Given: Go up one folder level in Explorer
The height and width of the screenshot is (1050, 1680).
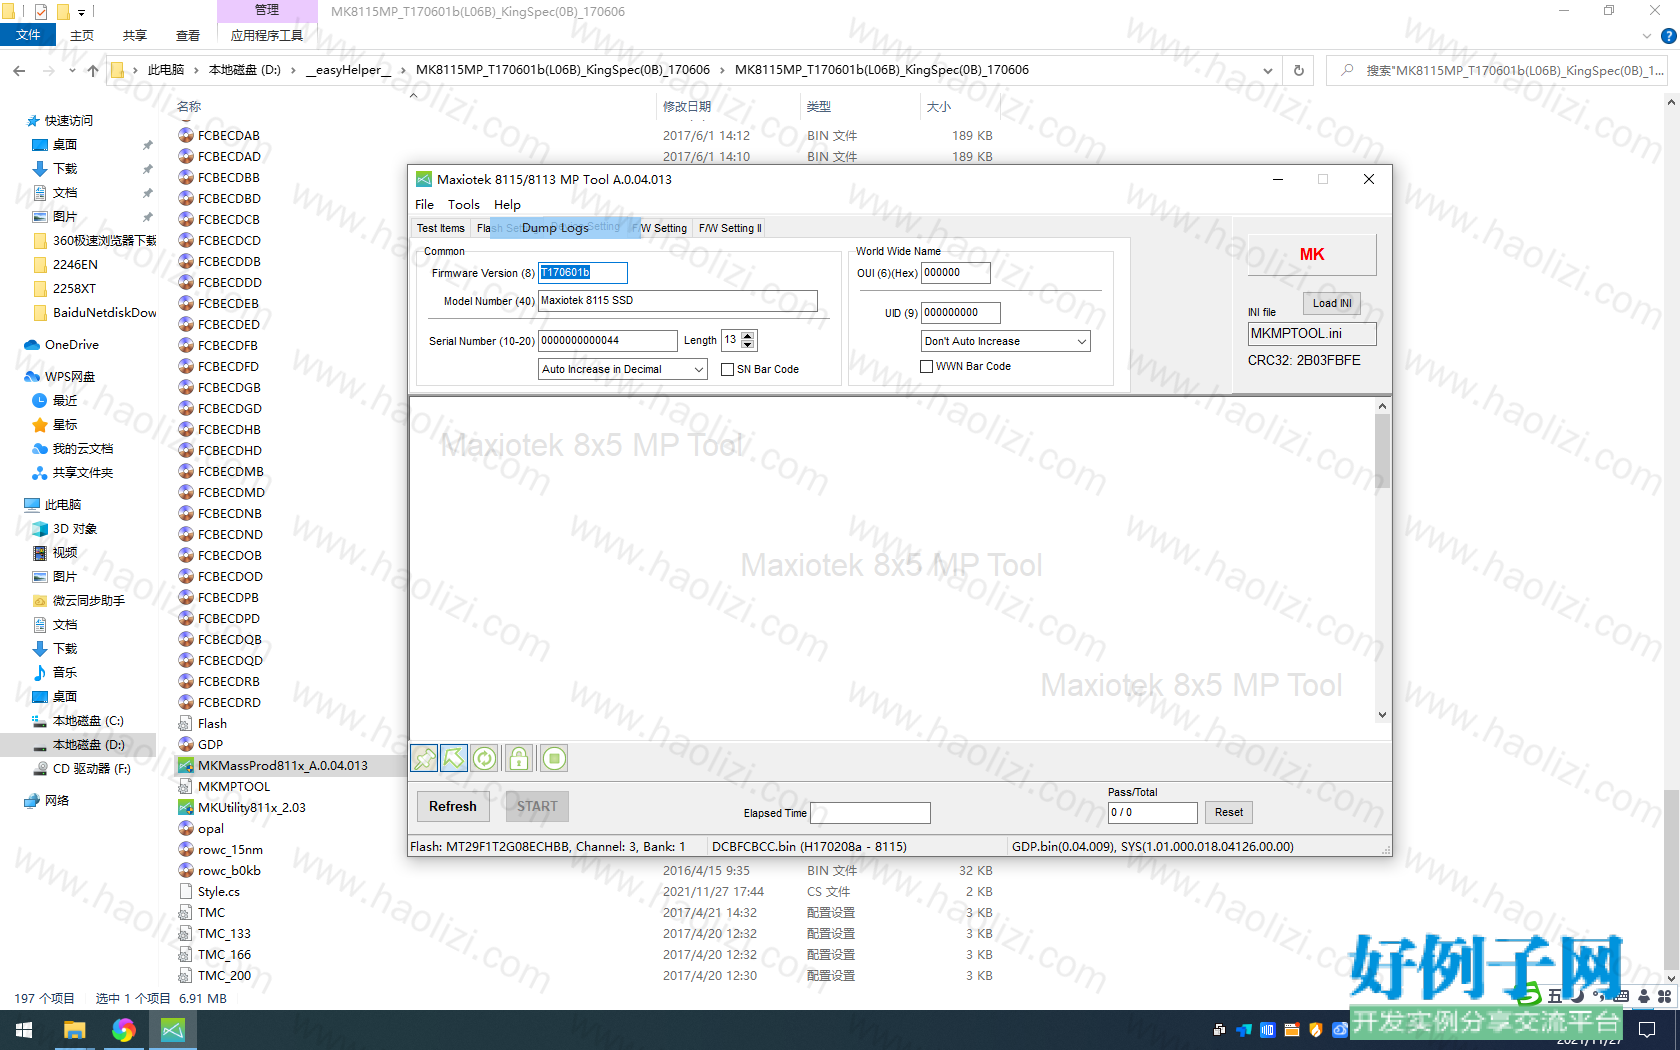Looking at the screenshot, I should pos(93,70).
